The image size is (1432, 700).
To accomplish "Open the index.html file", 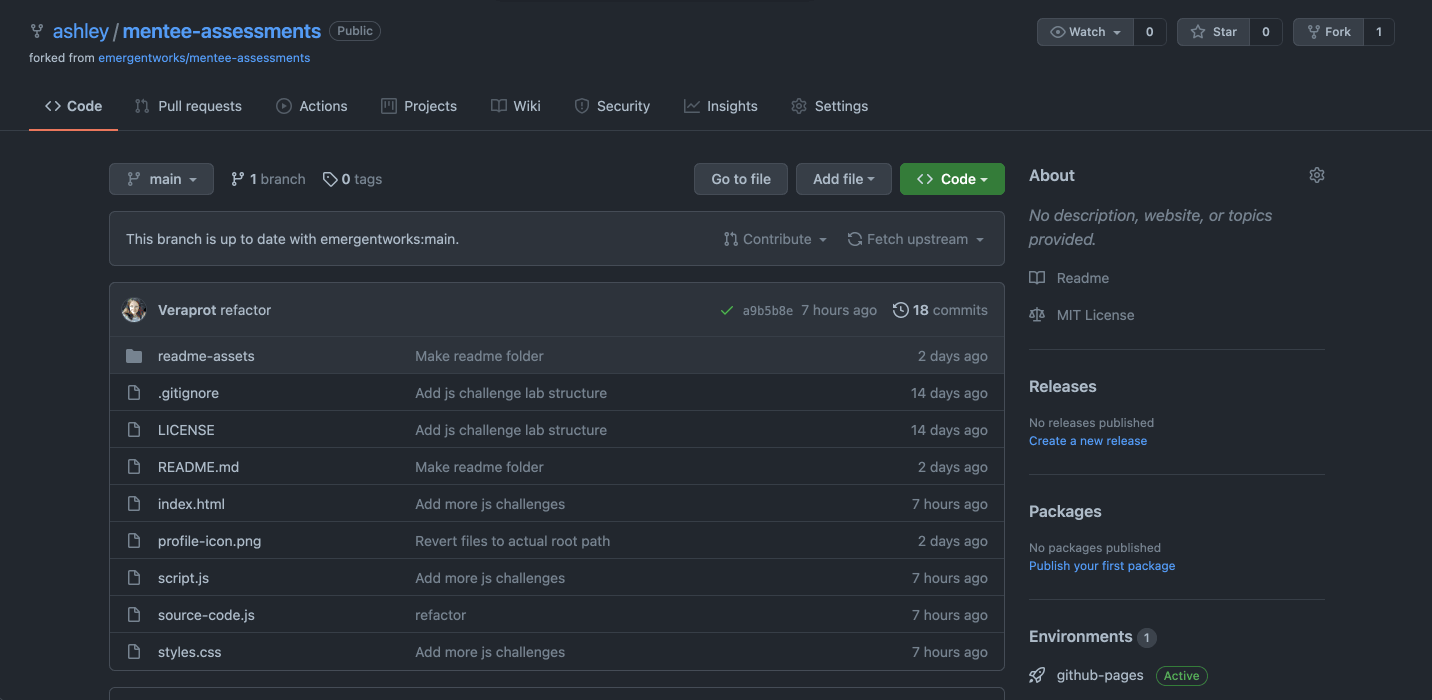I will click(191, 504).
